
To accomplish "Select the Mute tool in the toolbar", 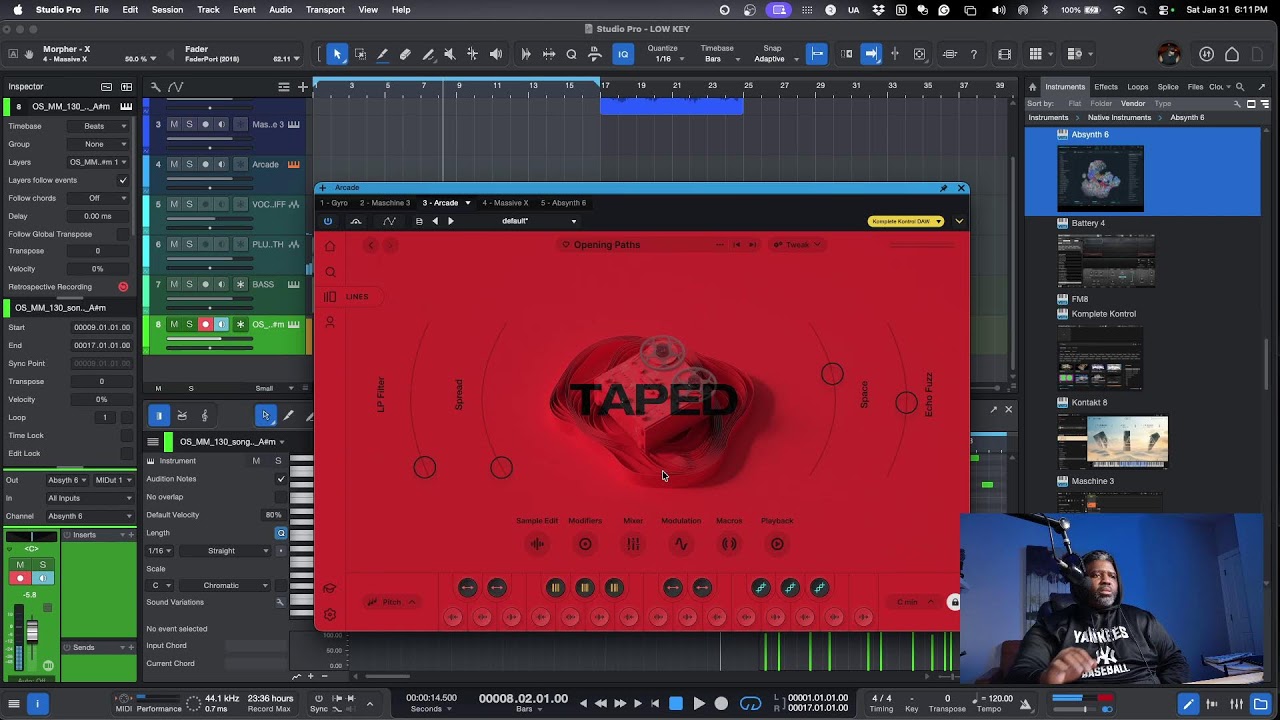I will 449,54.
